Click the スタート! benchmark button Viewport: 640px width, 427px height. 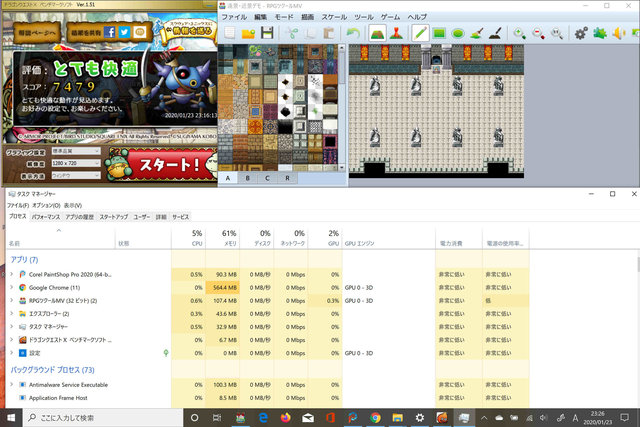point(162,164)
